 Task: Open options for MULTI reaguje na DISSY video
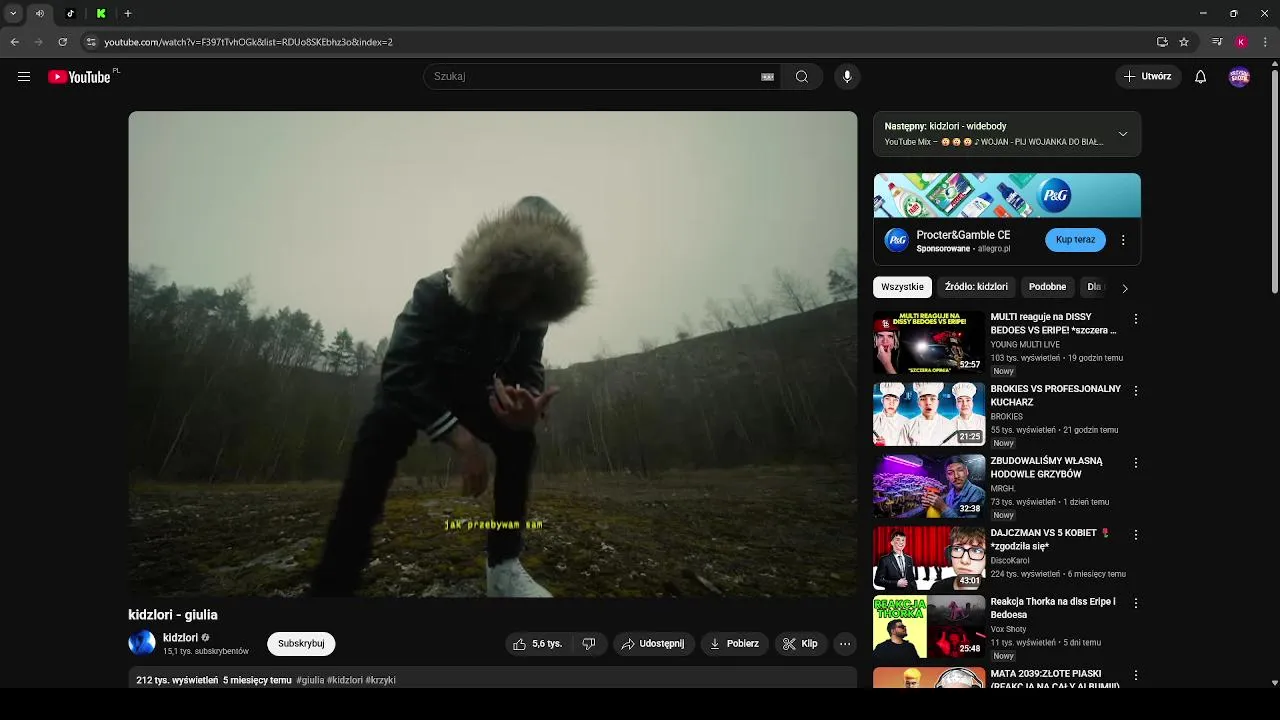tap(1135, 319)
